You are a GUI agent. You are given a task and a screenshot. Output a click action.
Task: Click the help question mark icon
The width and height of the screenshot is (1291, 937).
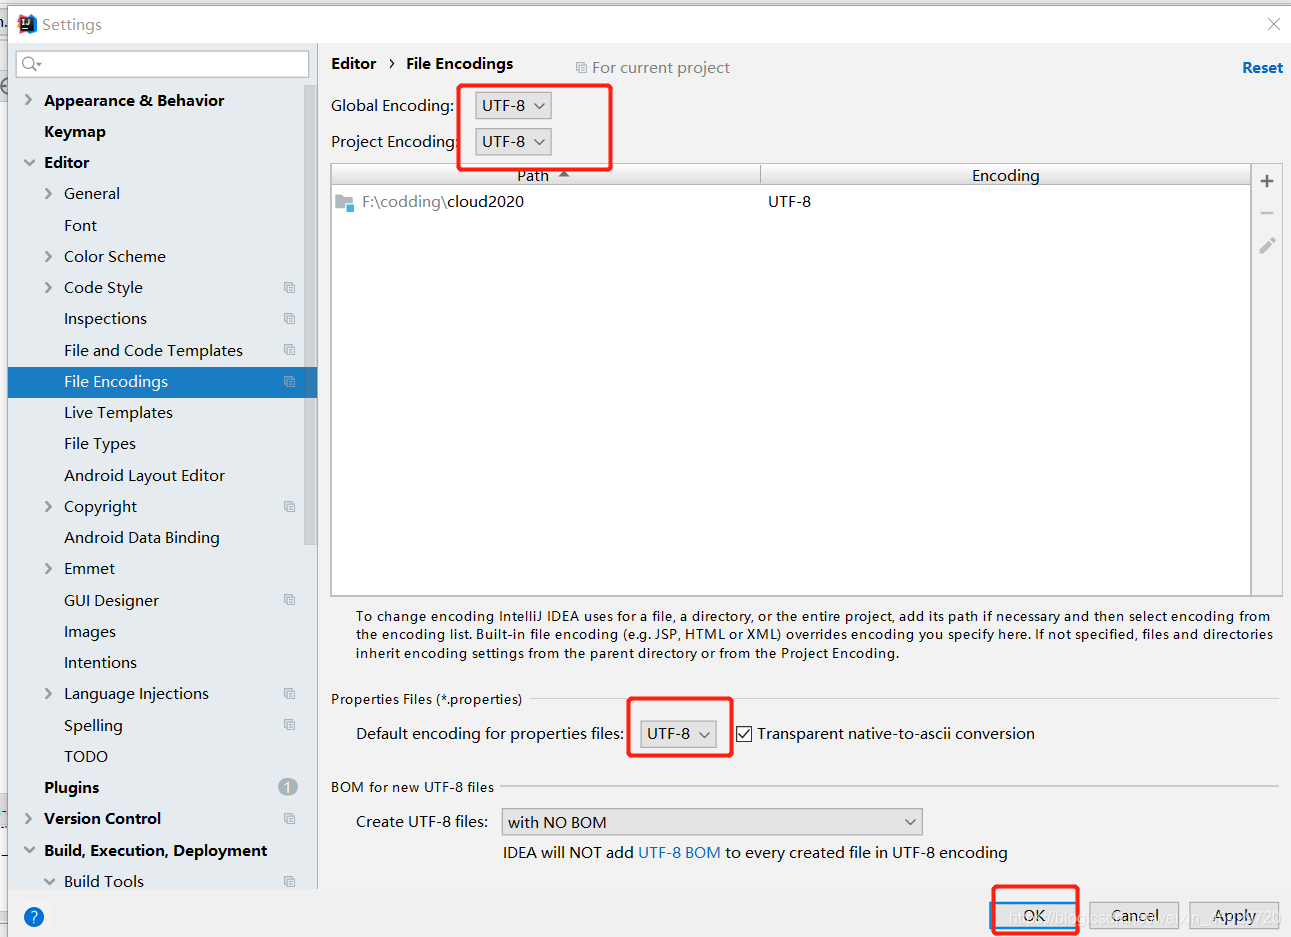pyautogui.click(x=34, y=917)
